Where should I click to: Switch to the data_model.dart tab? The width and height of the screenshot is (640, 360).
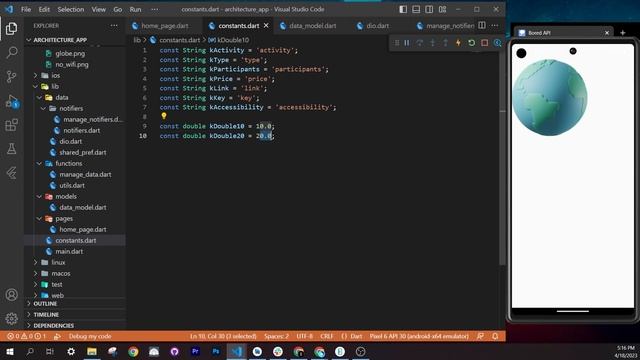[x=313, y=26]
